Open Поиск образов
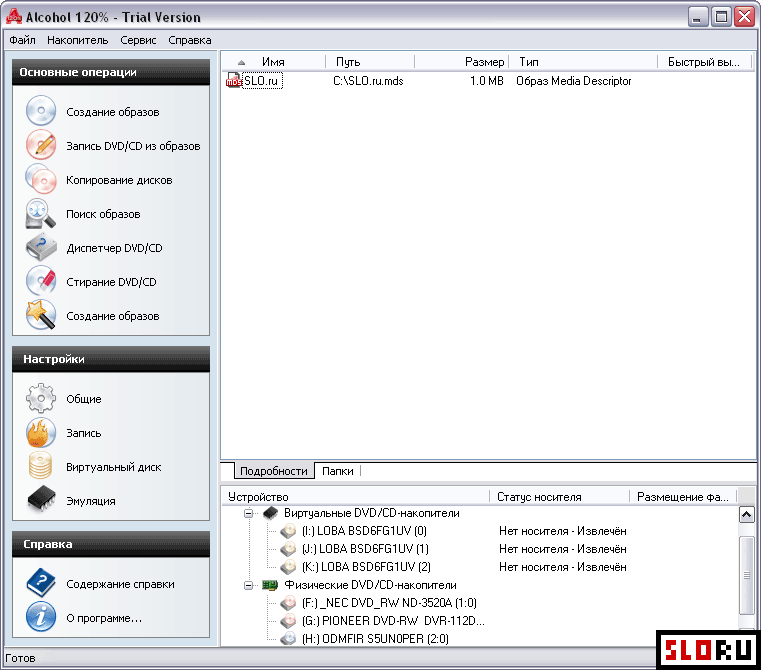The image size is (761, 670). point(103,214)
